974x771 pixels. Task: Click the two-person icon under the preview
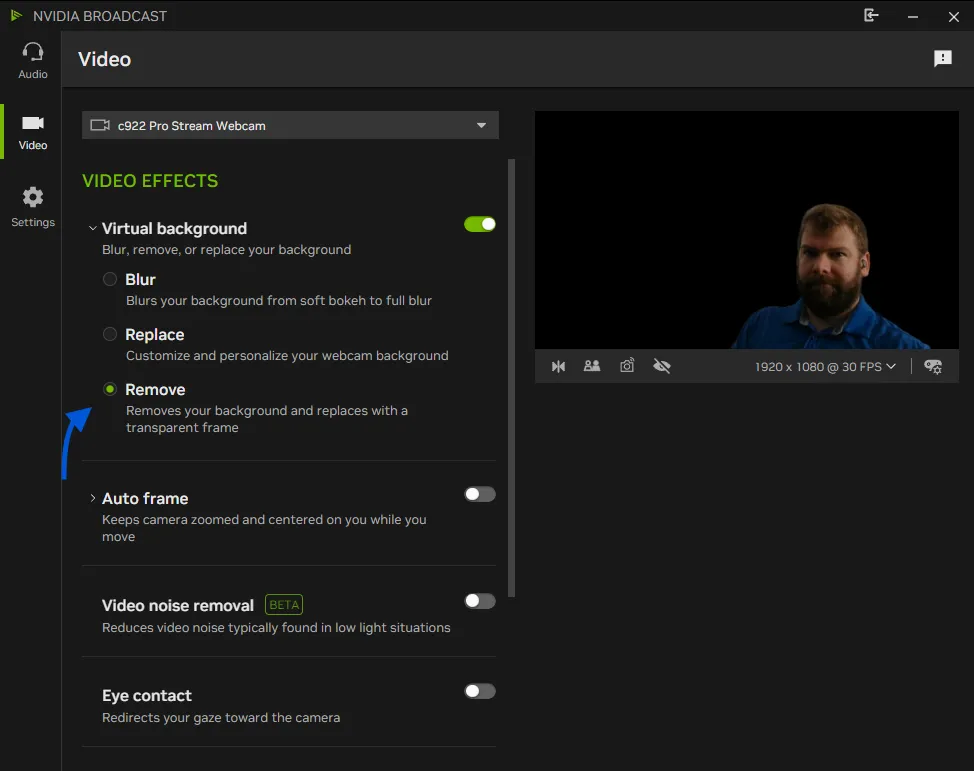pos(592,366)
